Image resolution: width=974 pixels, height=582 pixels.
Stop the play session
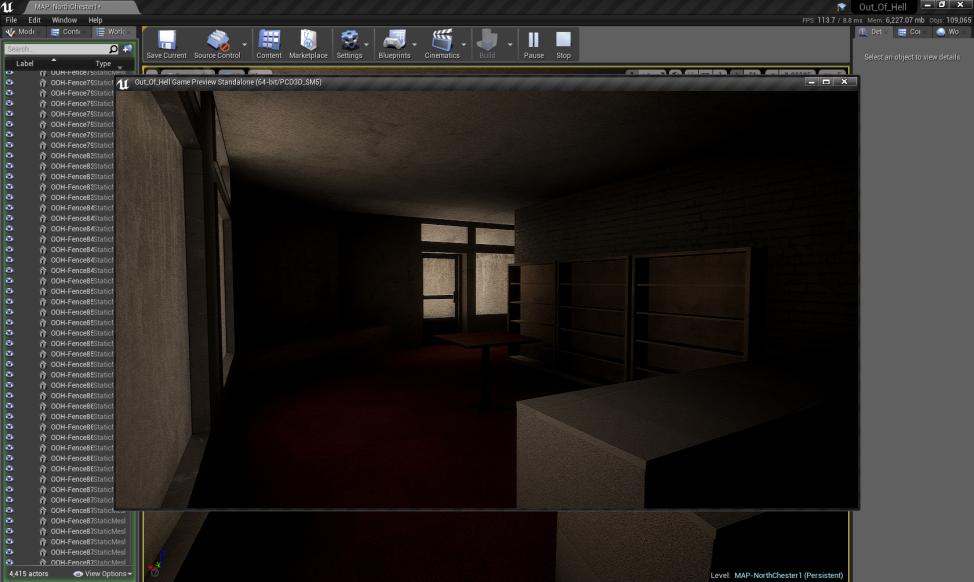563,43
